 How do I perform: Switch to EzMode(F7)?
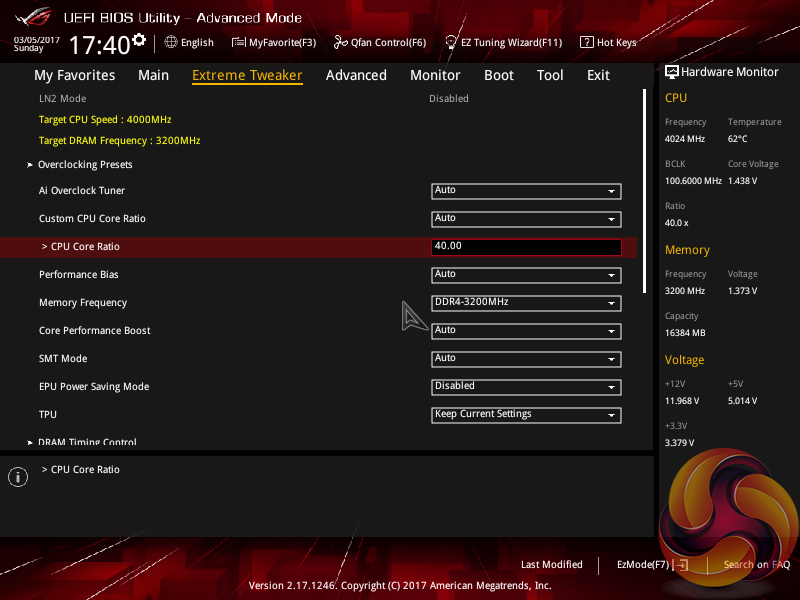coord(652,565)
